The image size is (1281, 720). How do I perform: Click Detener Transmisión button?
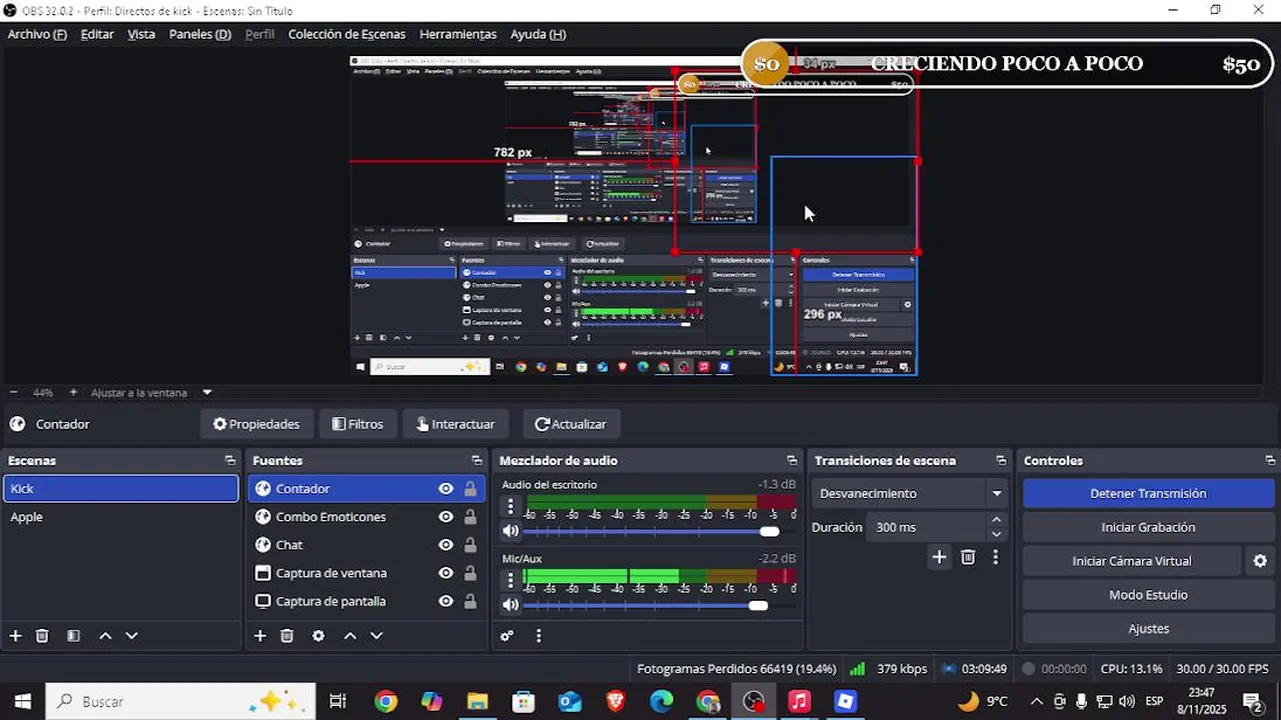point(1148,493)
